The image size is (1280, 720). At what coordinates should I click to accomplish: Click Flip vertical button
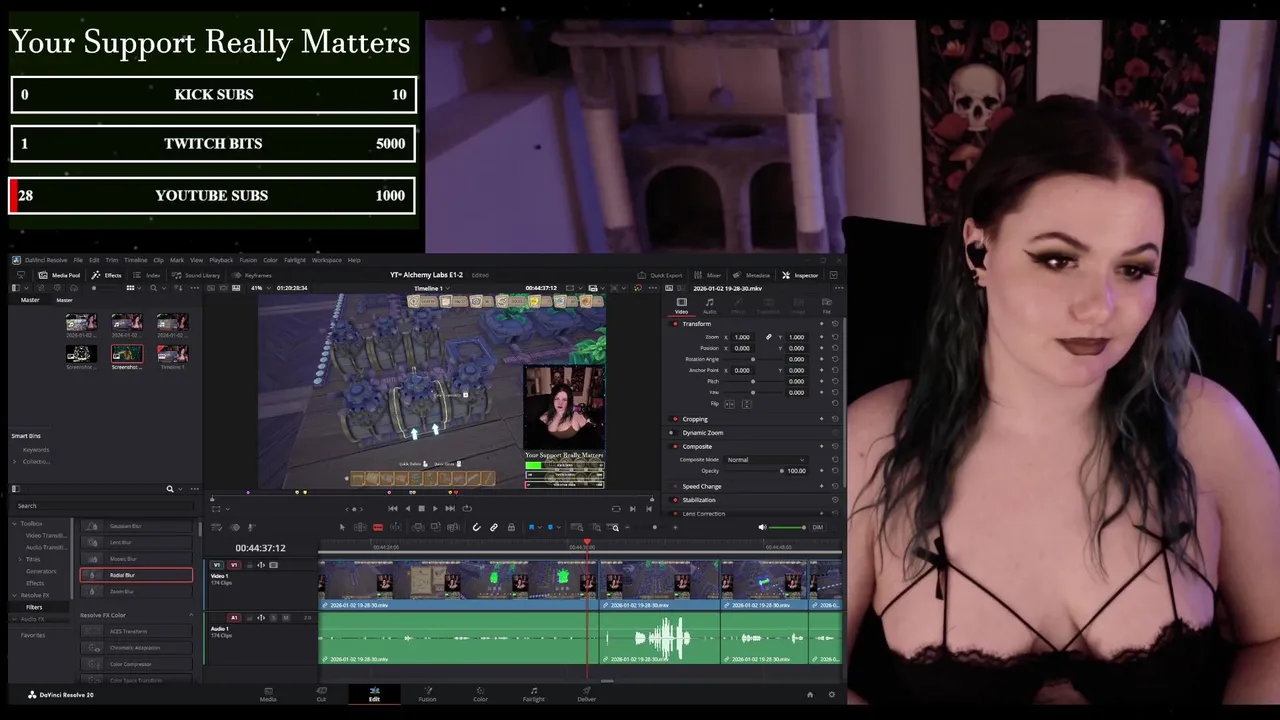click(746, 404)
